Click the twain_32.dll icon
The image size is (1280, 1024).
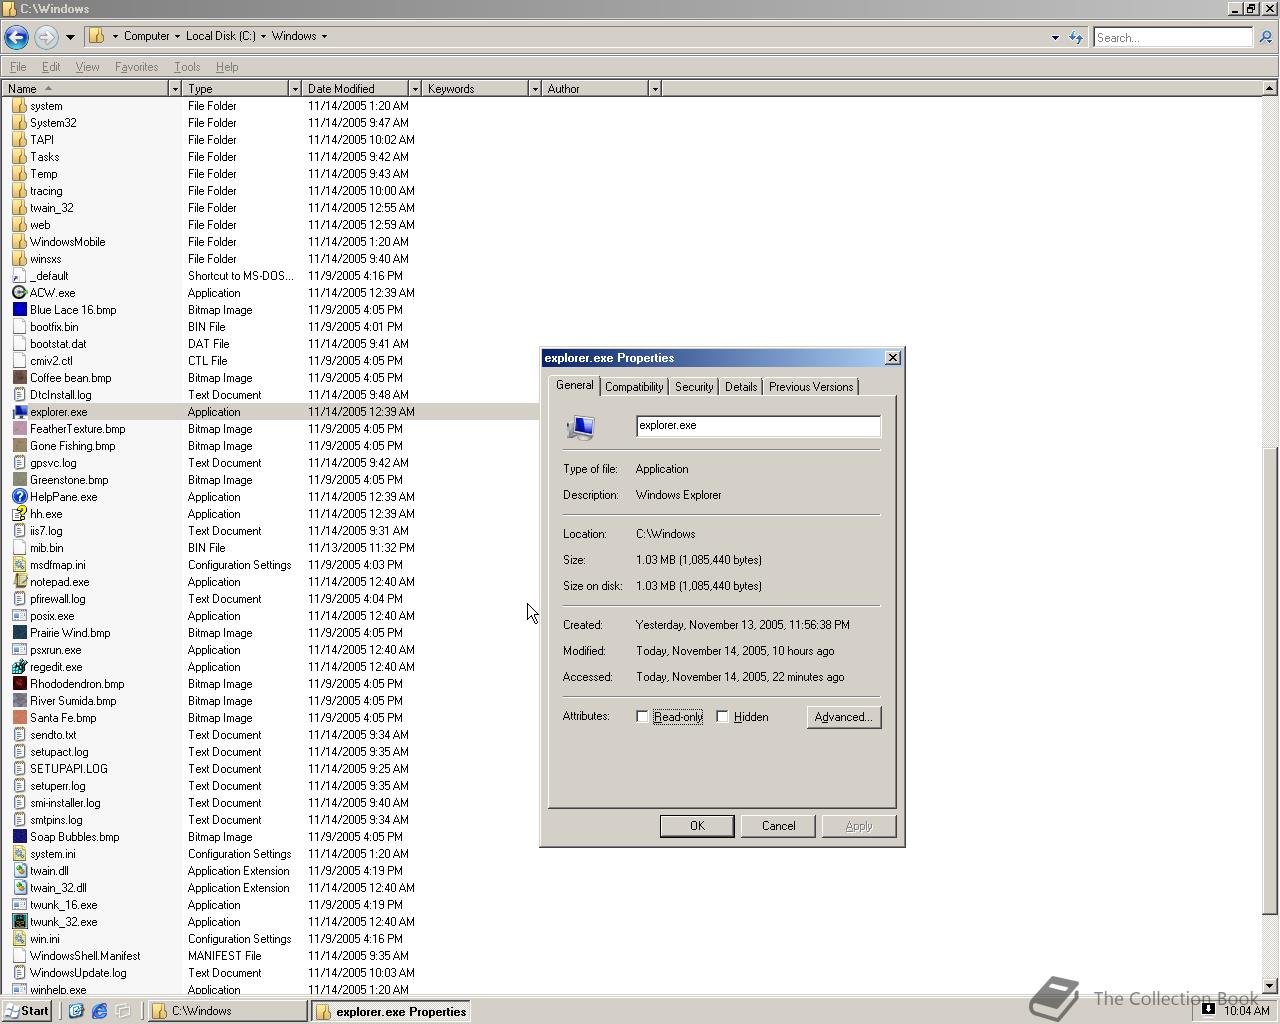[x=19, y=888]
